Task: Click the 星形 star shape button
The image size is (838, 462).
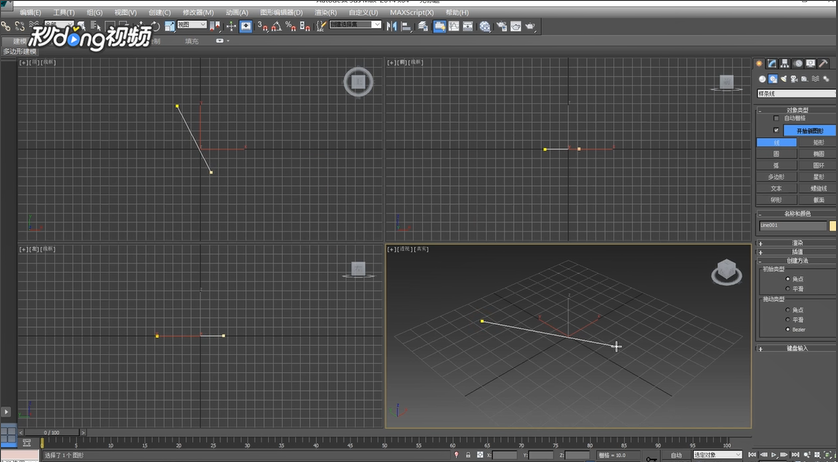Action: click(818, 176)
